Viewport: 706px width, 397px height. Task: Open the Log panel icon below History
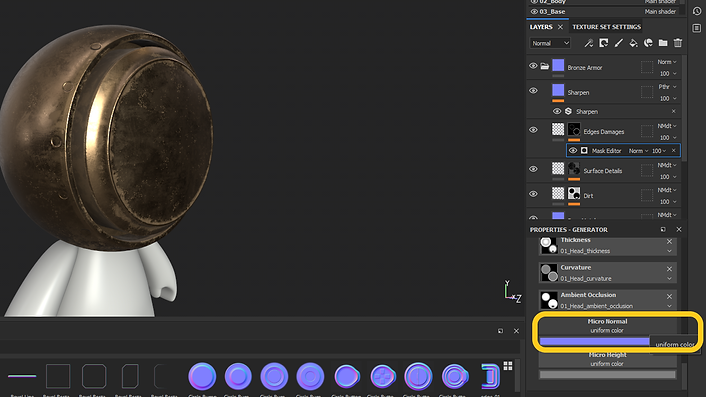click(x=697, y=28)
